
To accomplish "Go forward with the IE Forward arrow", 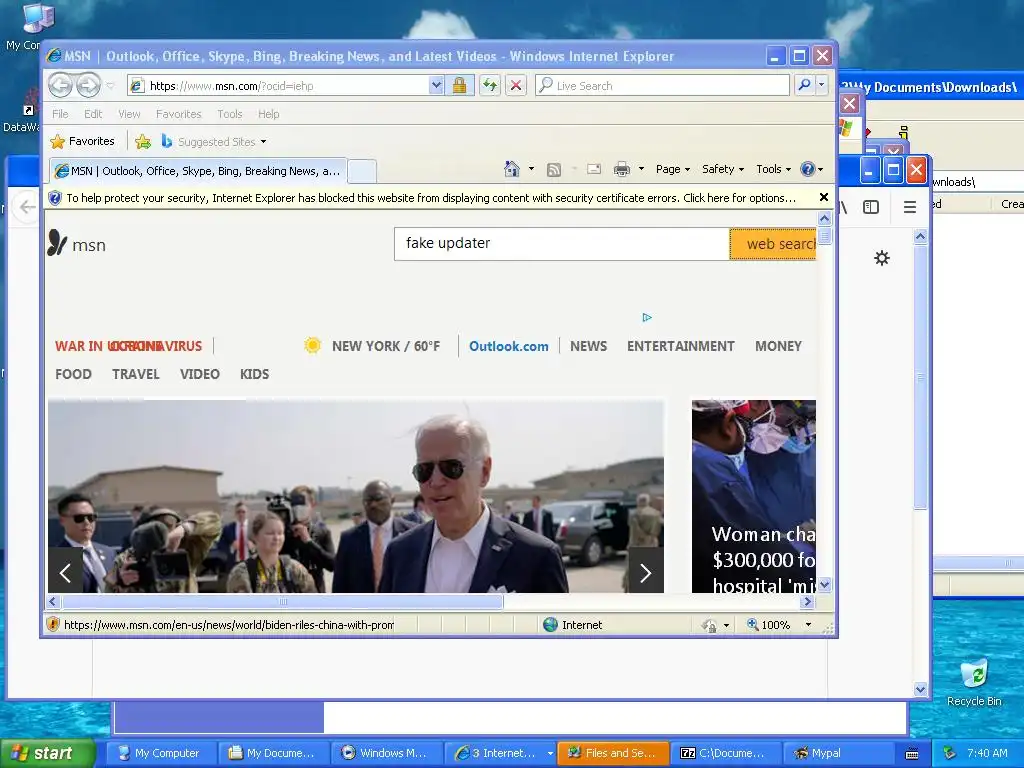I will (x=88, y=85).
